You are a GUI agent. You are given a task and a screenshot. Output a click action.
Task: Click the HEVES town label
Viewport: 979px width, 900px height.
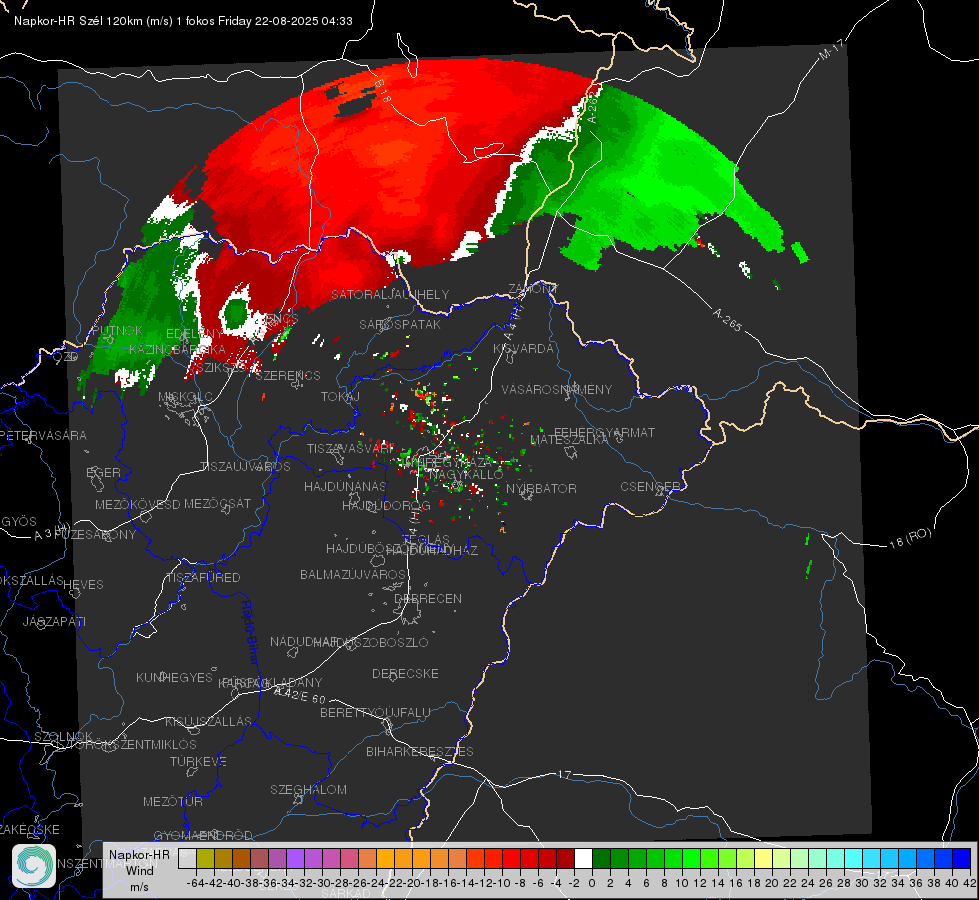tap(84, 585)
